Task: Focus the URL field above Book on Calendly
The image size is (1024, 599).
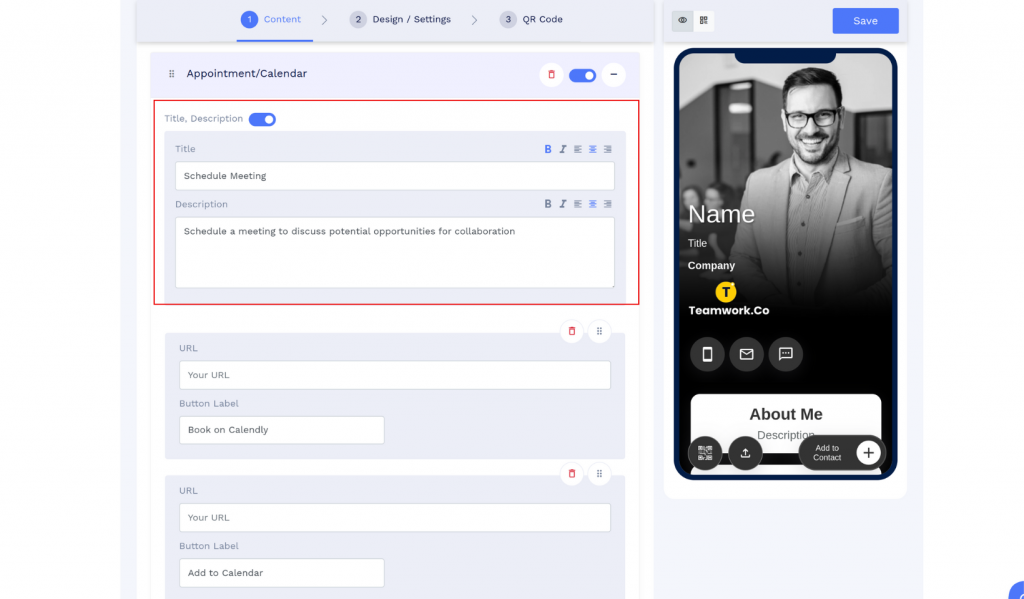Action: 394,375
